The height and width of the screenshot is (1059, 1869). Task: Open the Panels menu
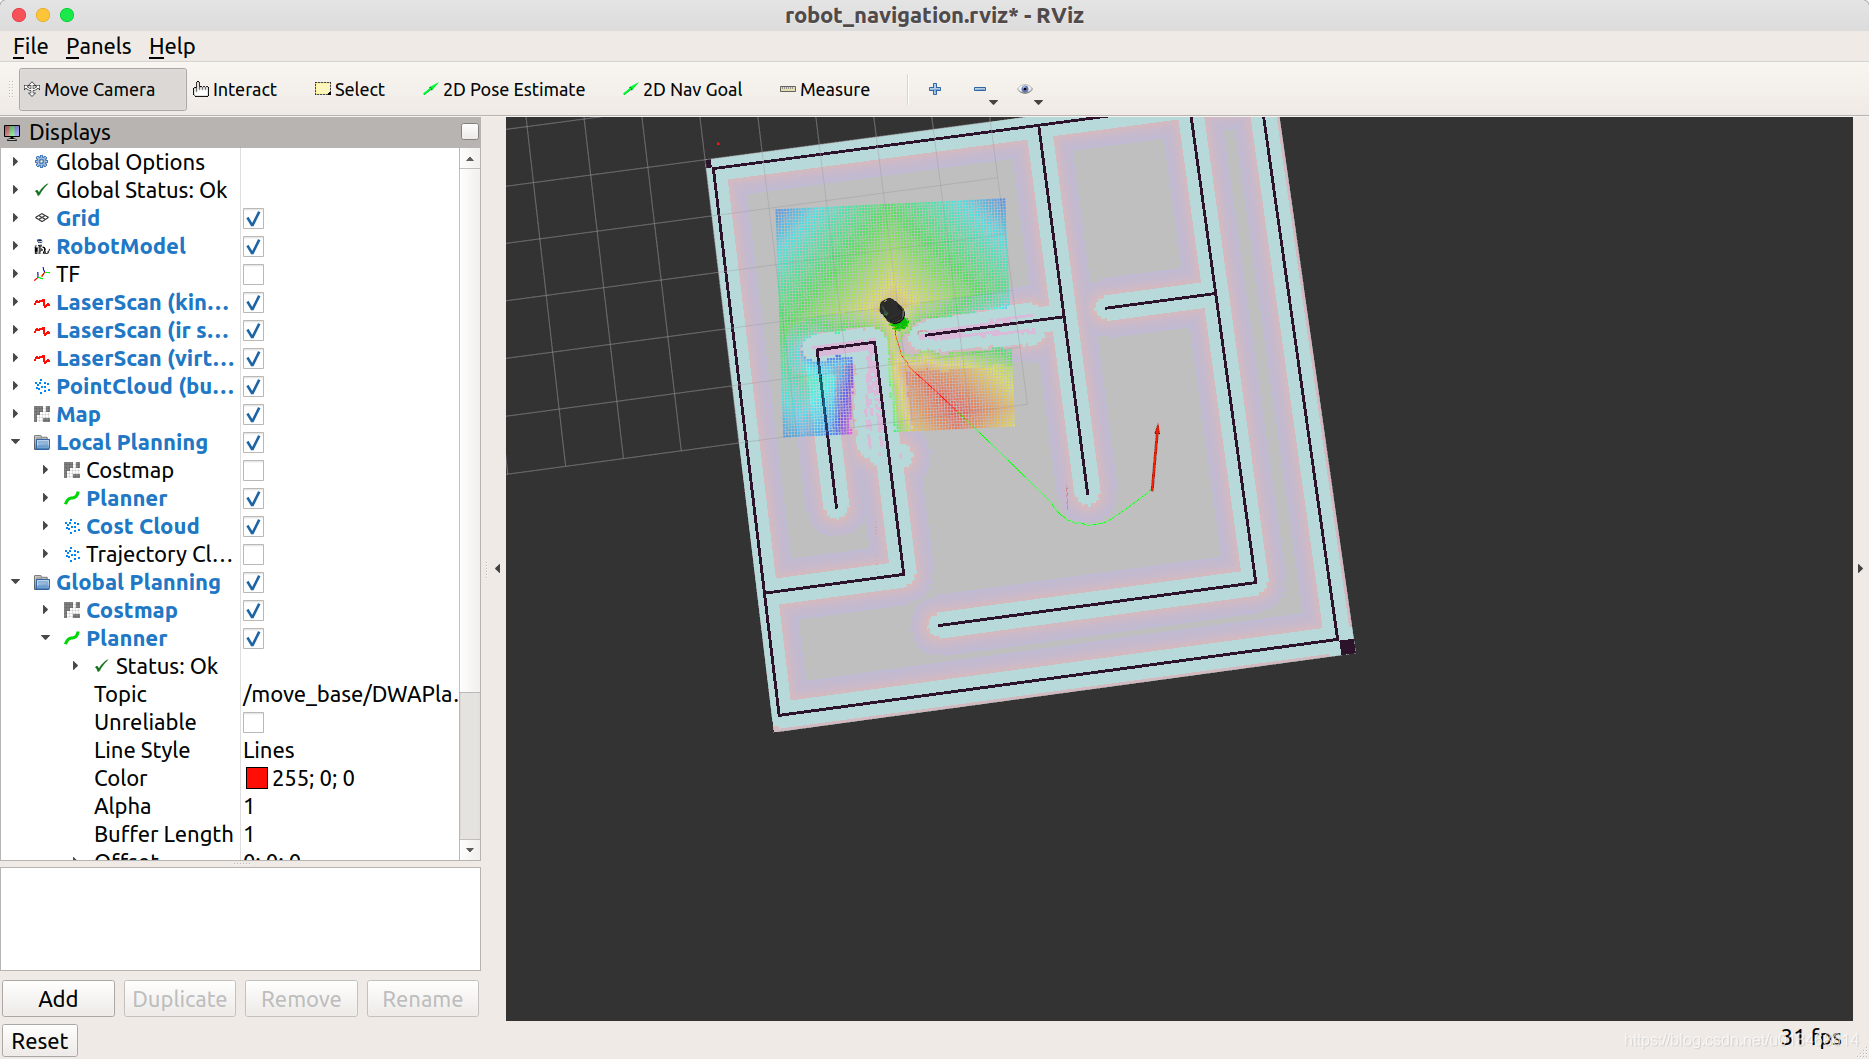(97, 46)
